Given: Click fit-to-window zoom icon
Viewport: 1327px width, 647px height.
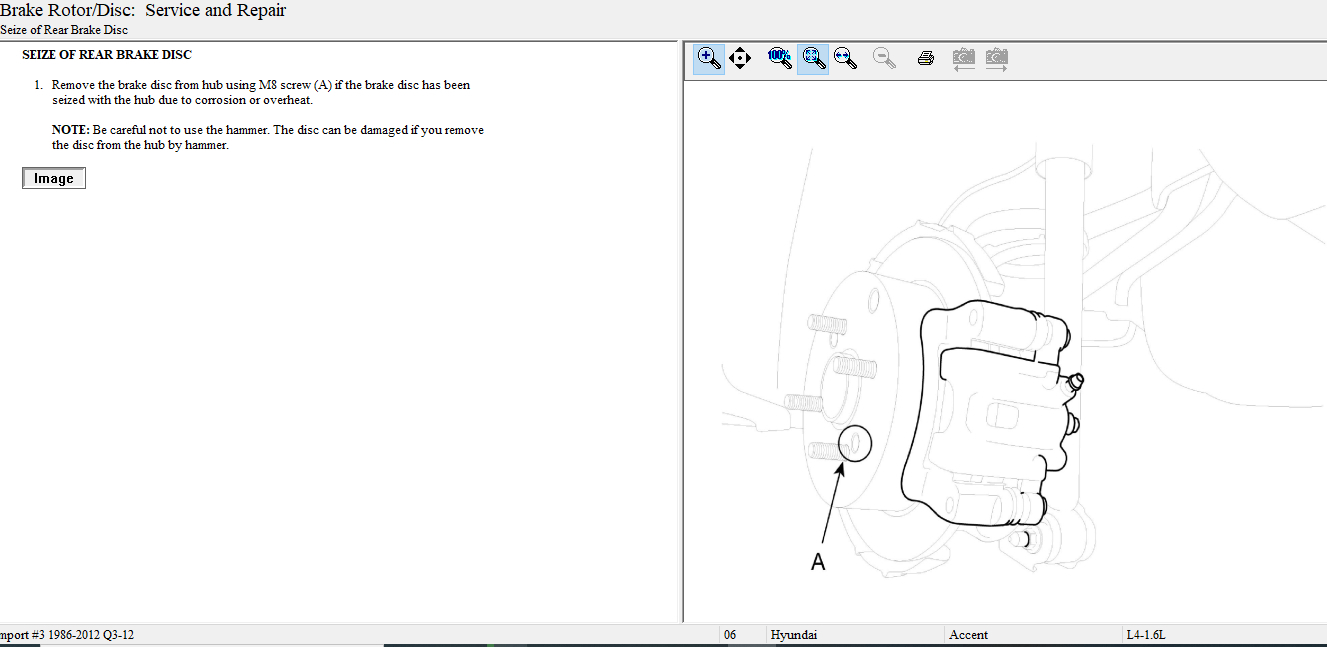Looking at the screenshot, I should tap(813, 58).
